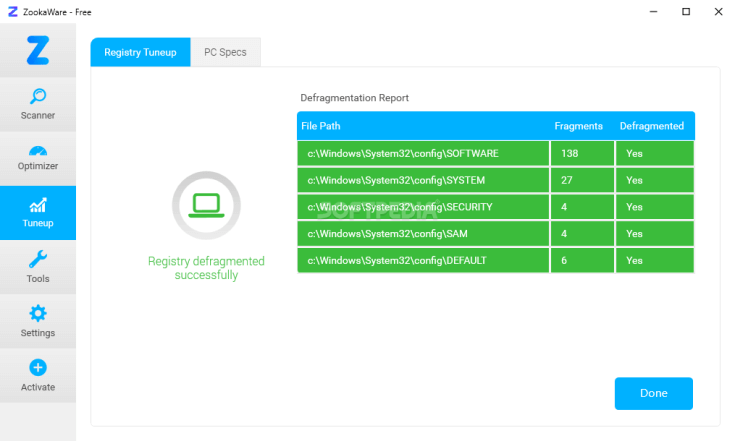
Task: Switch to the PC Specs tab
Action: [x=225, y=52]
